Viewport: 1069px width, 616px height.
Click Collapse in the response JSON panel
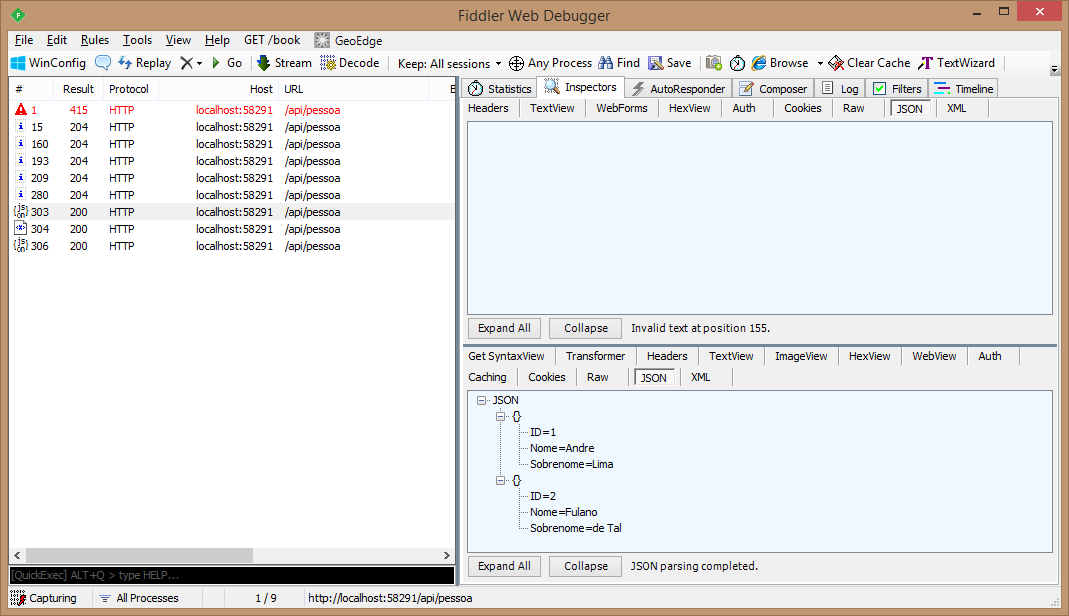click(x=586, y=566)
